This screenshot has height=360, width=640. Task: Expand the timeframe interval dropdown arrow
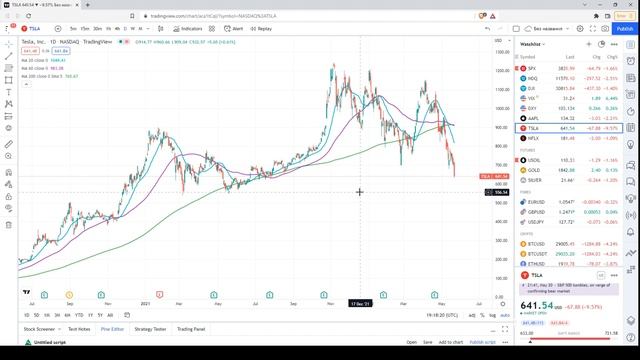(148, 29)
